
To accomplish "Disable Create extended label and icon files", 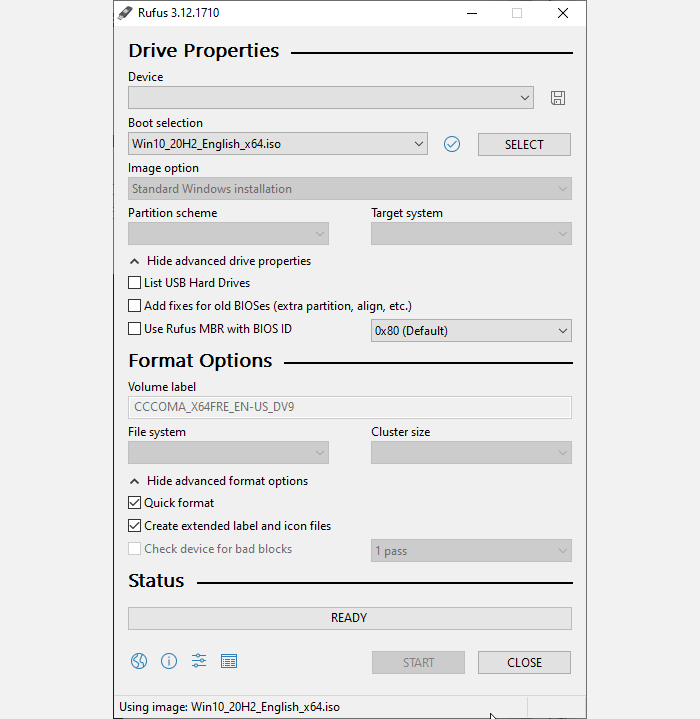I will point(135,526).
